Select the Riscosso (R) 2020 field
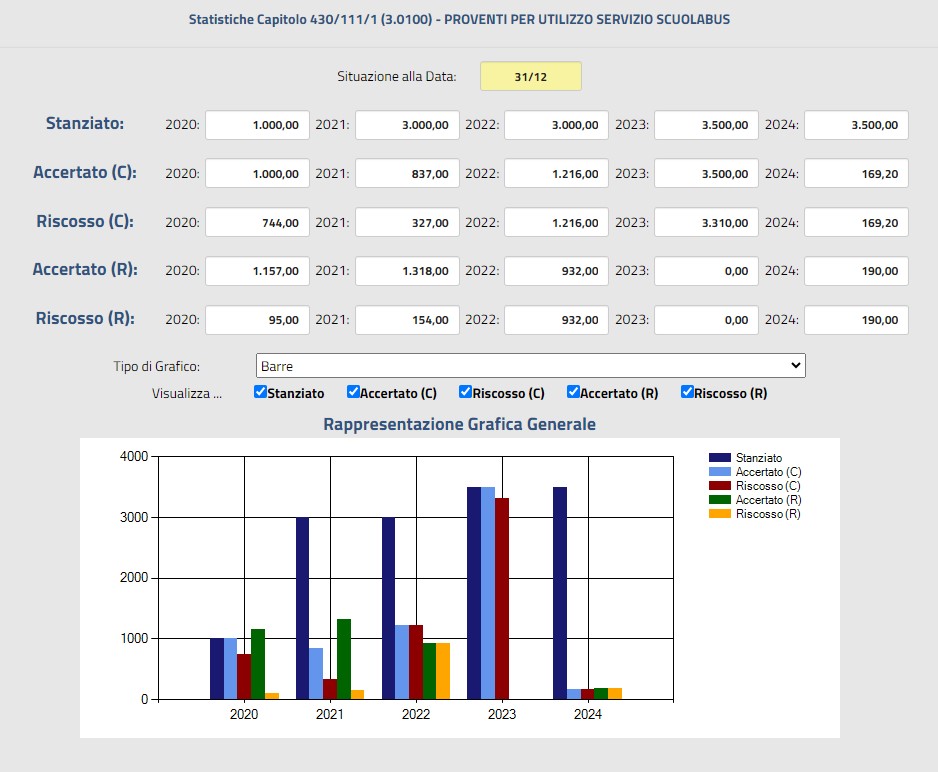 (x=257, y=320)
